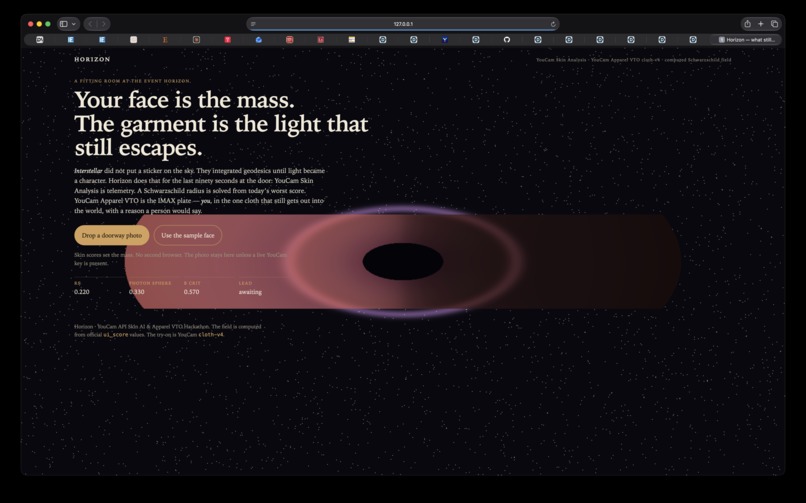Click the Drop a doorway photo button
Image resolution: width=806 pixels, height=503 pixels.
112,235
